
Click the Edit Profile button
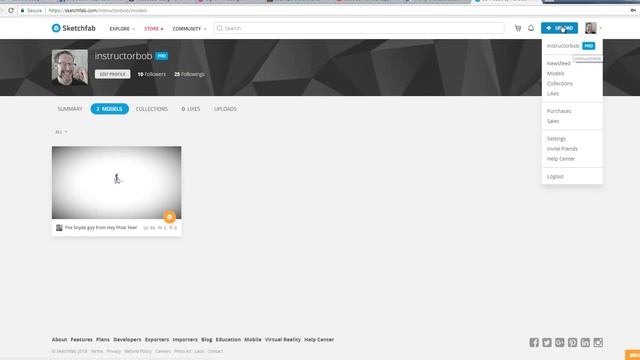[x=113, y=74]
